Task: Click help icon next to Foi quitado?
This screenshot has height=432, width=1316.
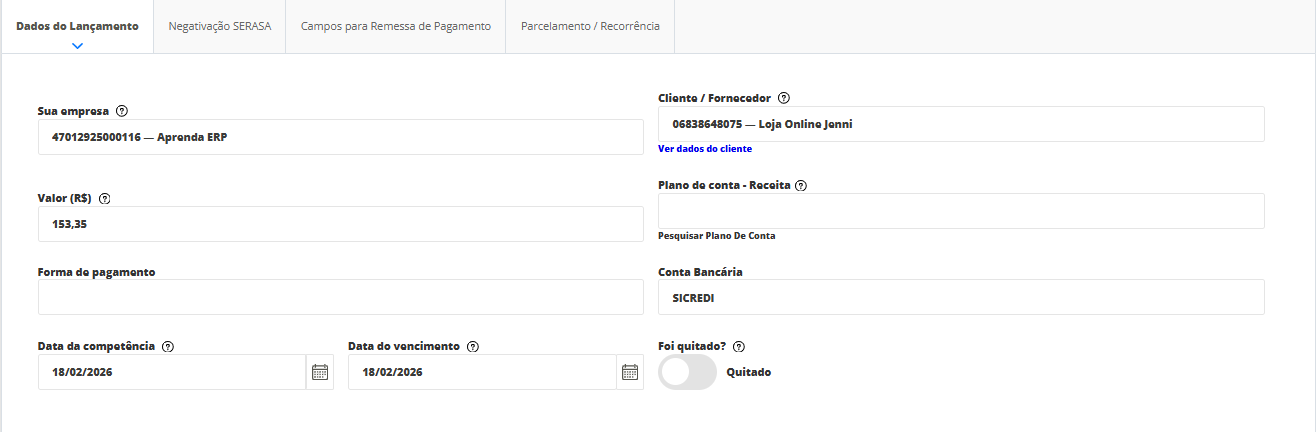Action: pos(739,346)
